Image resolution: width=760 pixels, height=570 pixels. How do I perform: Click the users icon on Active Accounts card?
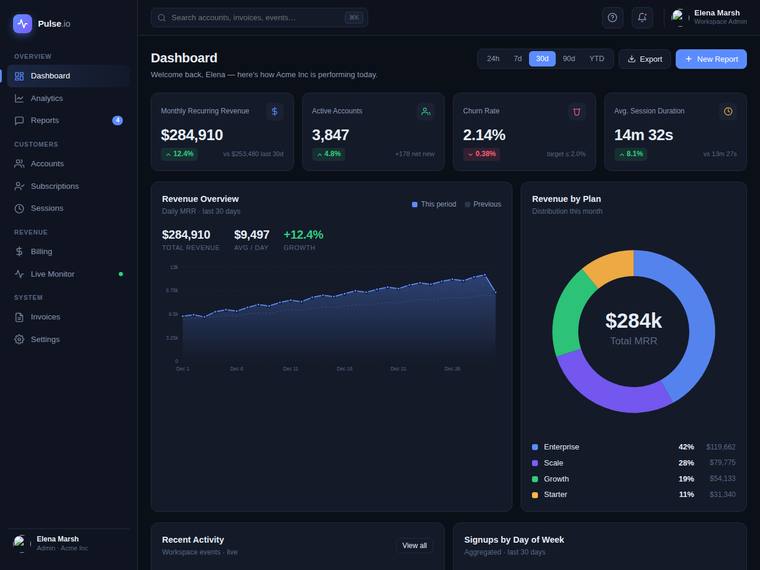[x=426, y=111]
